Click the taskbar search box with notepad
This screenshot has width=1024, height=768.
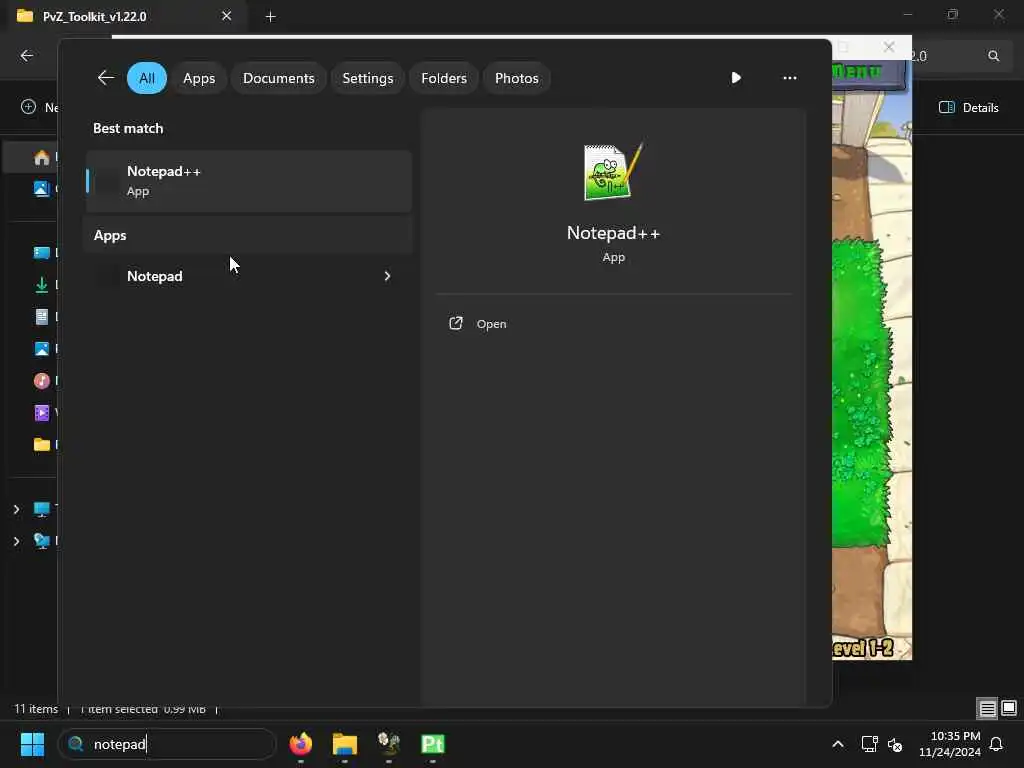[167, 744]
